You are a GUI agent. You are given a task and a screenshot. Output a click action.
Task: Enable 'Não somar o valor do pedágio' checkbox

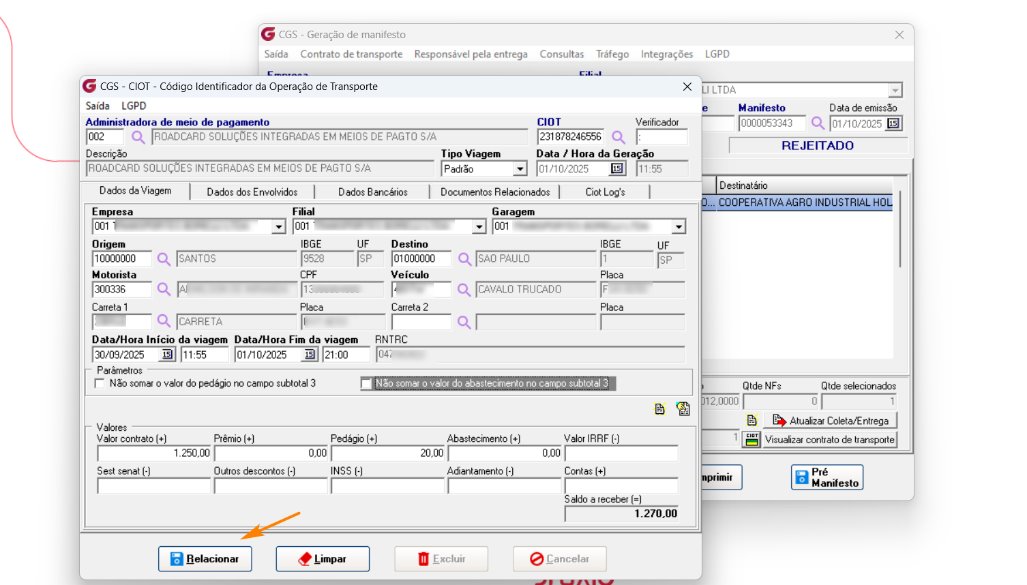coord(97,384)
